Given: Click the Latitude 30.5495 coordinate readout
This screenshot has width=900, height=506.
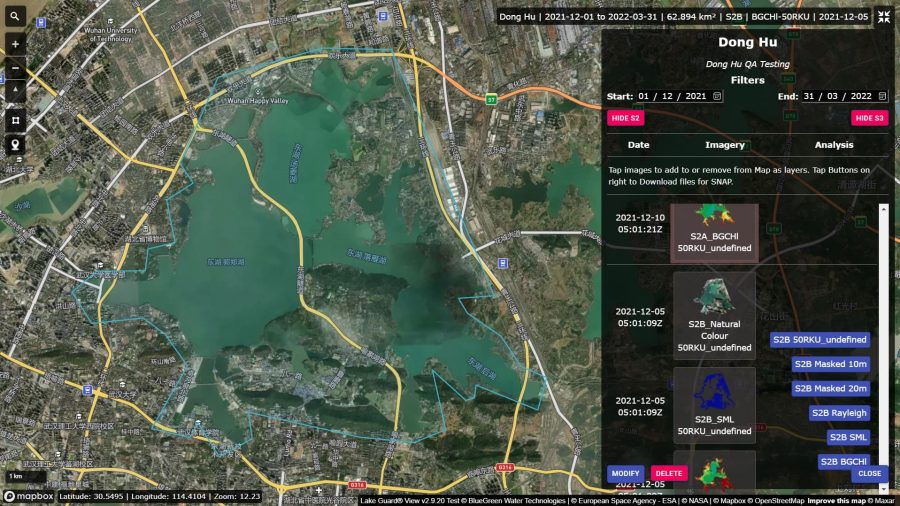Looking at the screenshot, I should pos(92,496).
